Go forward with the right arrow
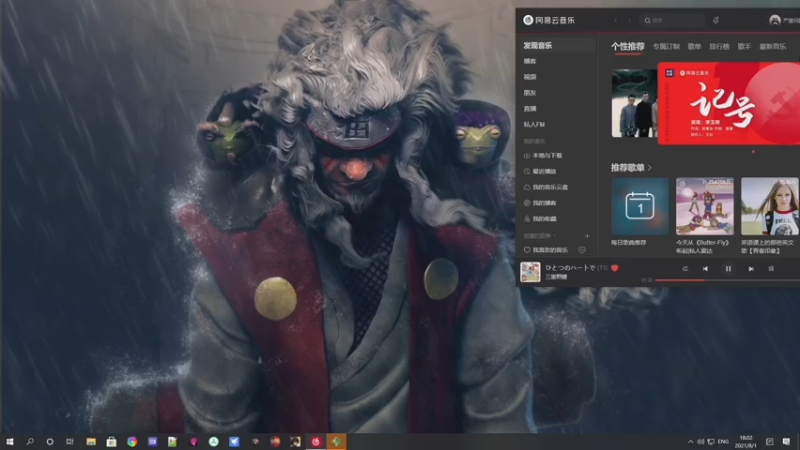 (x=629, y=20)
